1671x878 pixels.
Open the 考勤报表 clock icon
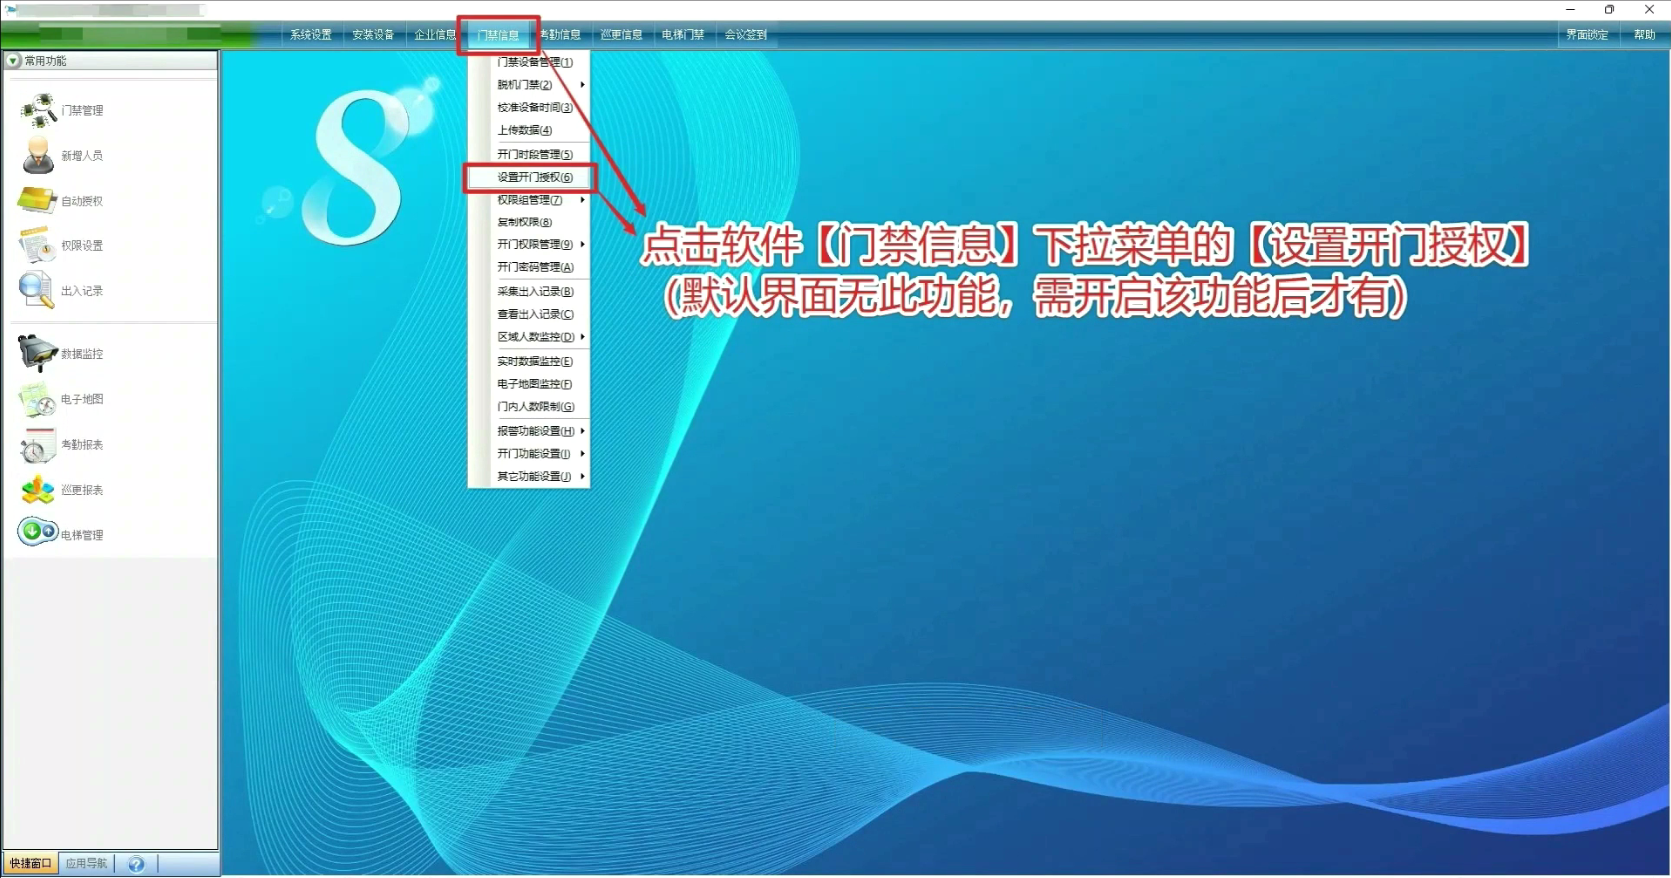[x=37, y=445]
